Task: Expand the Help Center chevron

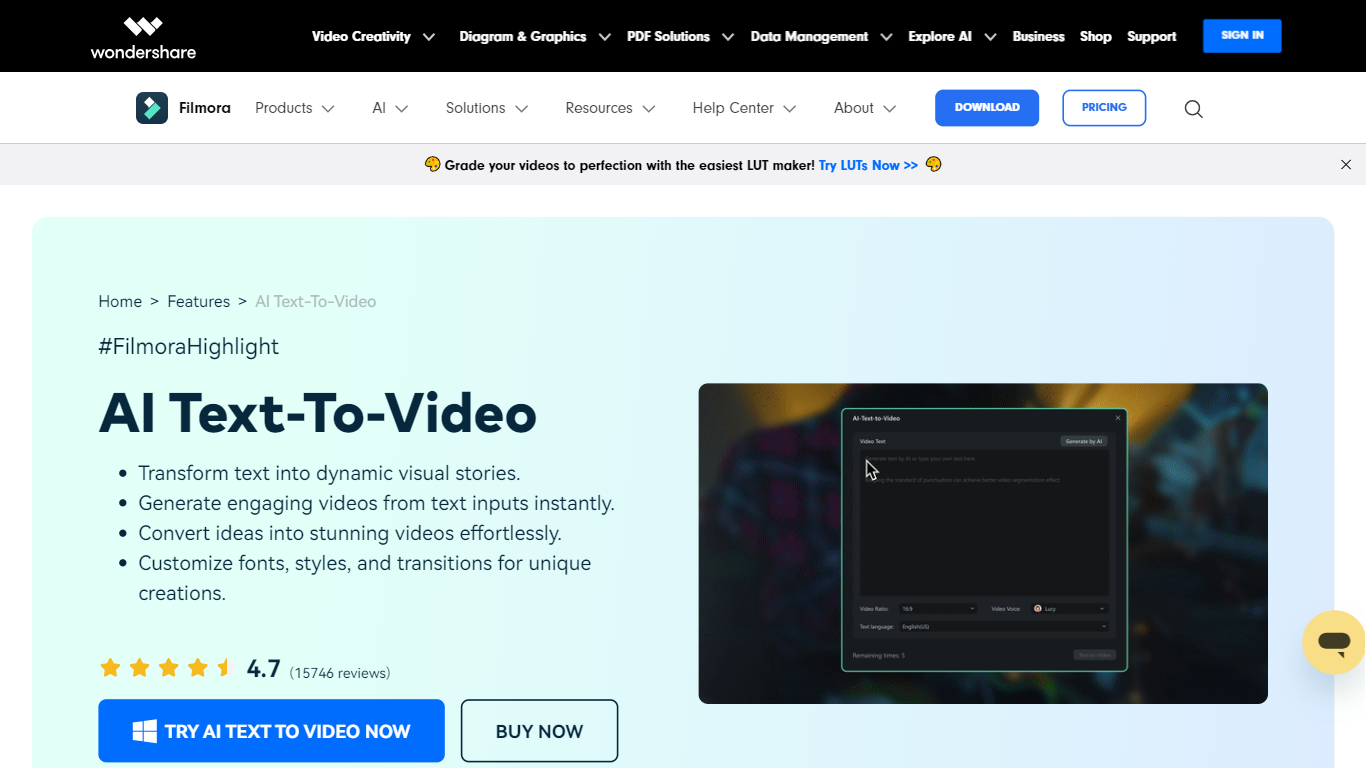Action: [x=790, y=109]
